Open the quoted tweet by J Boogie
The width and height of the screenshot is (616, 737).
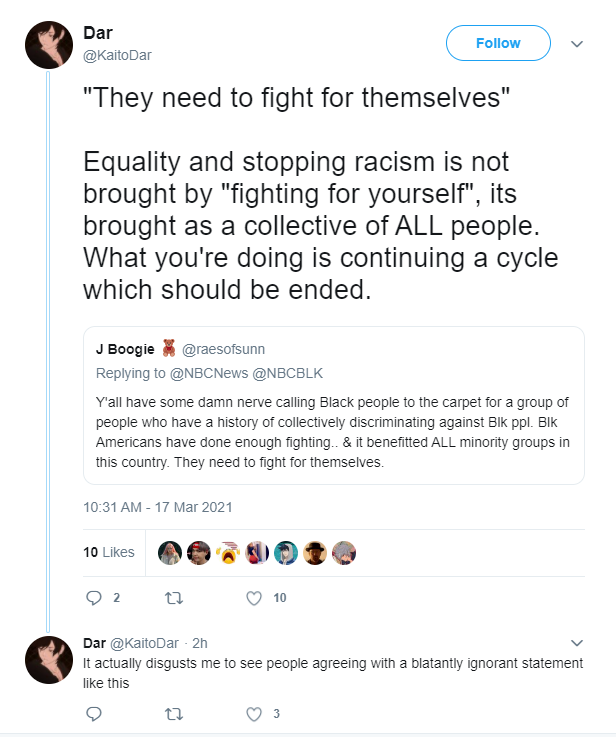(x=334, y=405)
